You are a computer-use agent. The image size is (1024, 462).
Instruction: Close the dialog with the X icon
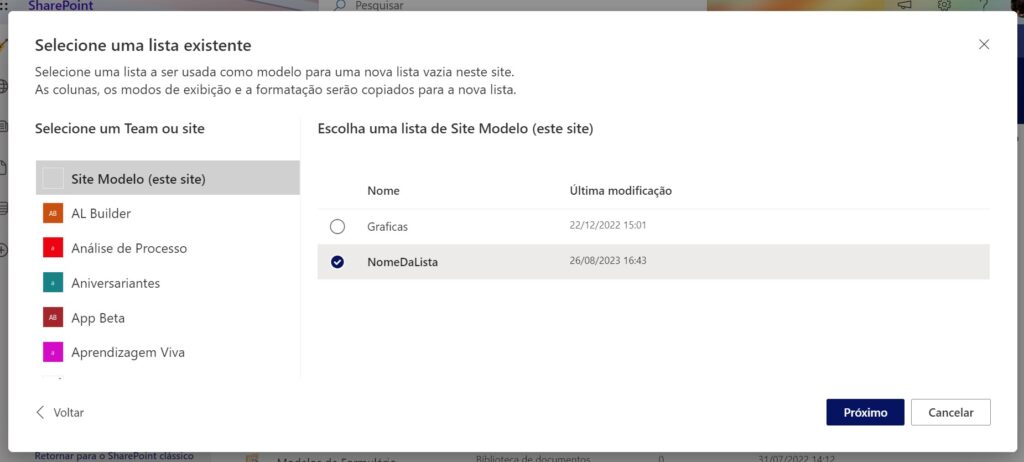coord(984,45)
